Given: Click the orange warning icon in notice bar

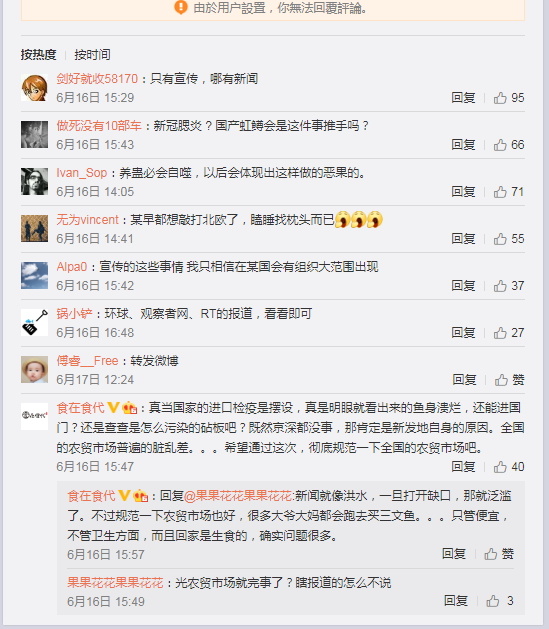Looking at the screenshot, I should tap(181, 8).
